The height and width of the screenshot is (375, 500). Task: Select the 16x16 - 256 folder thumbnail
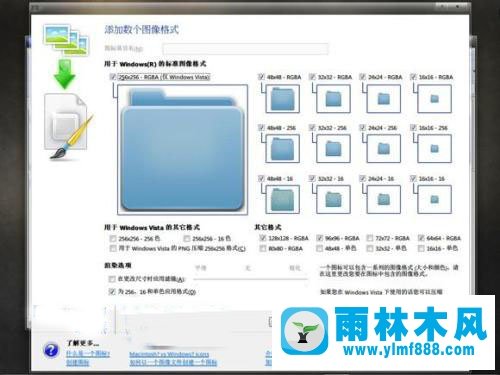[434, 149]
